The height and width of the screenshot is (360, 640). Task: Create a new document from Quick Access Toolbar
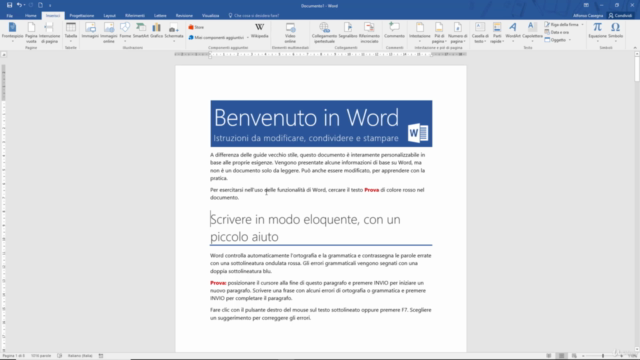click(40, 5)
